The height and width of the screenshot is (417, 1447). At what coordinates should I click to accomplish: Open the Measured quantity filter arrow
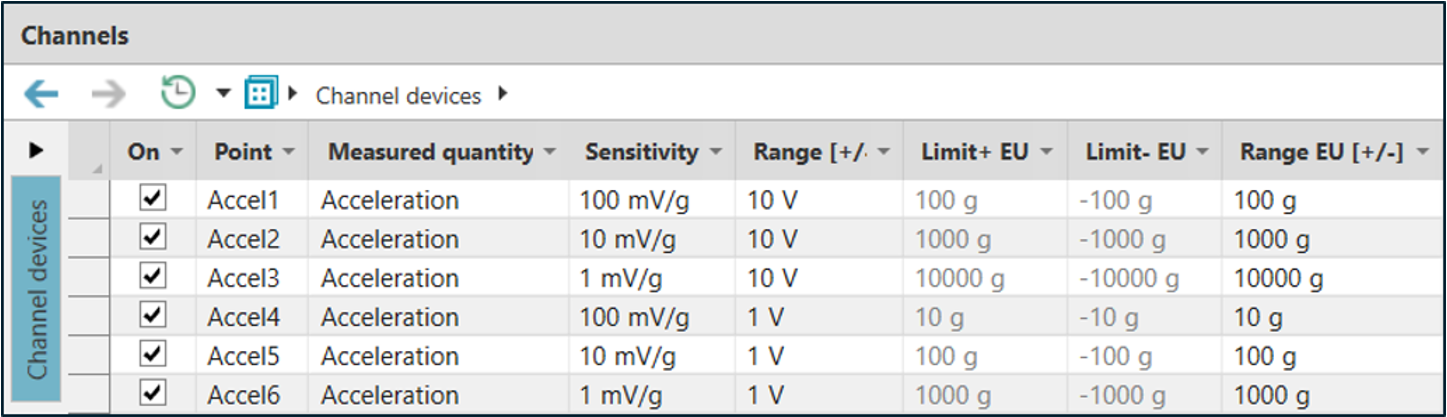click(x=550, y=152)
